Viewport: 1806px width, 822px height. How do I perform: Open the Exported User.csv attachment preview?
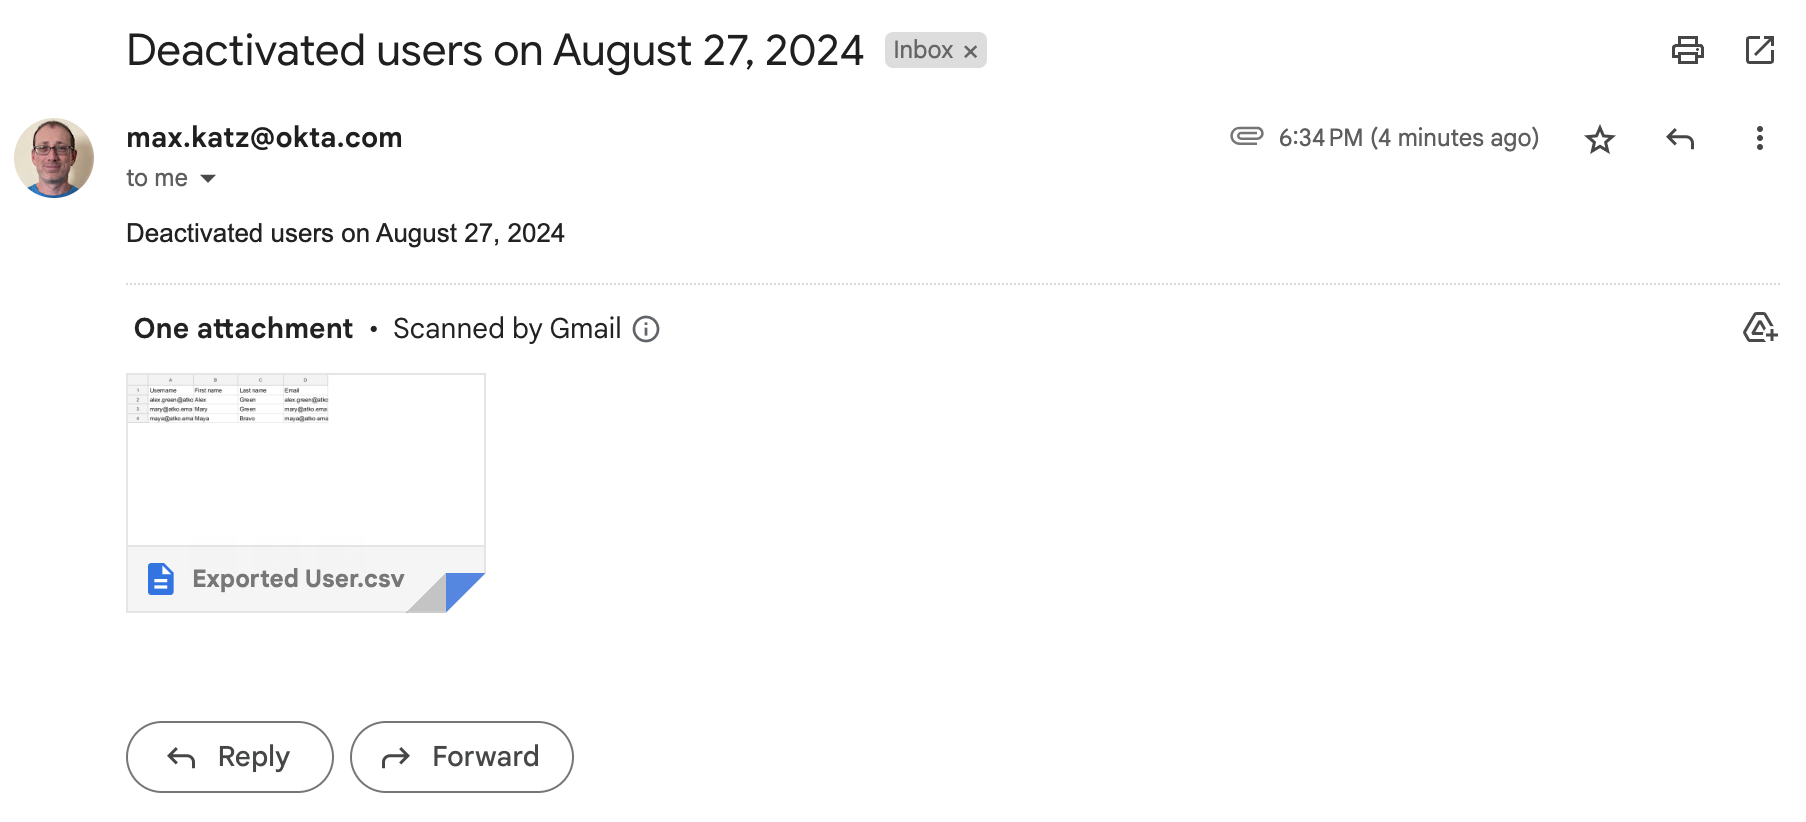point(306,460)
